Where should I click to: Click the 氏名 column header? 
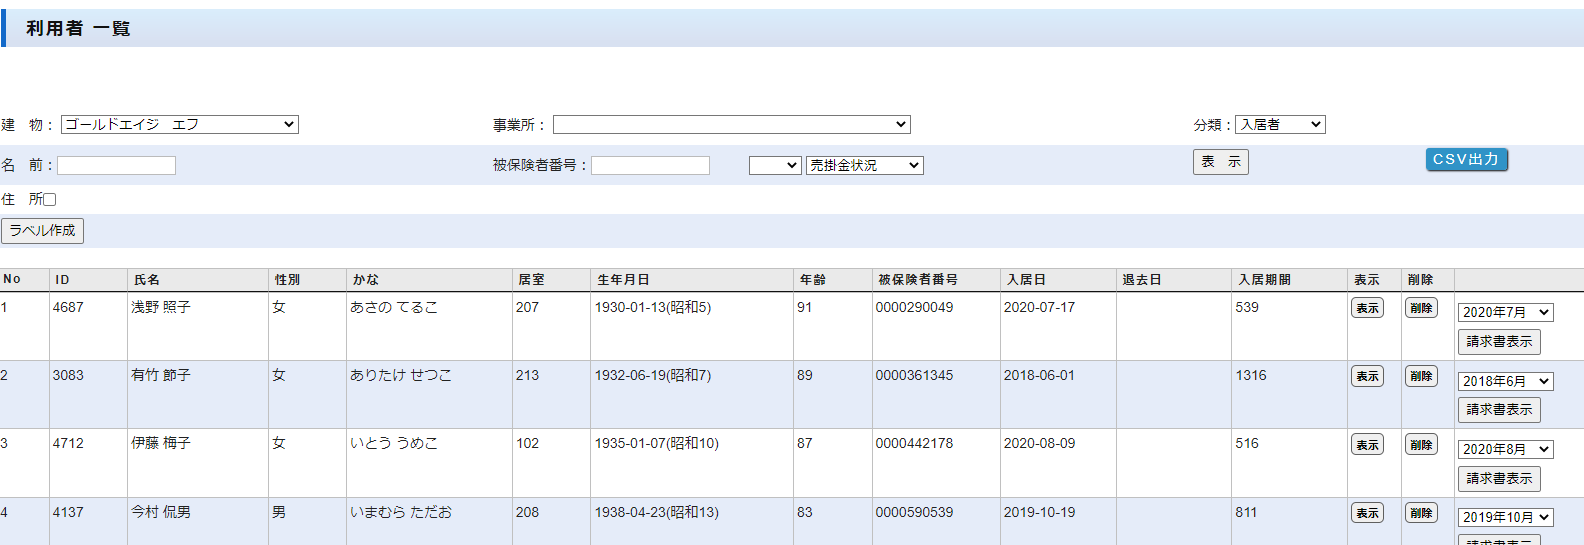(x=147, y=280)
